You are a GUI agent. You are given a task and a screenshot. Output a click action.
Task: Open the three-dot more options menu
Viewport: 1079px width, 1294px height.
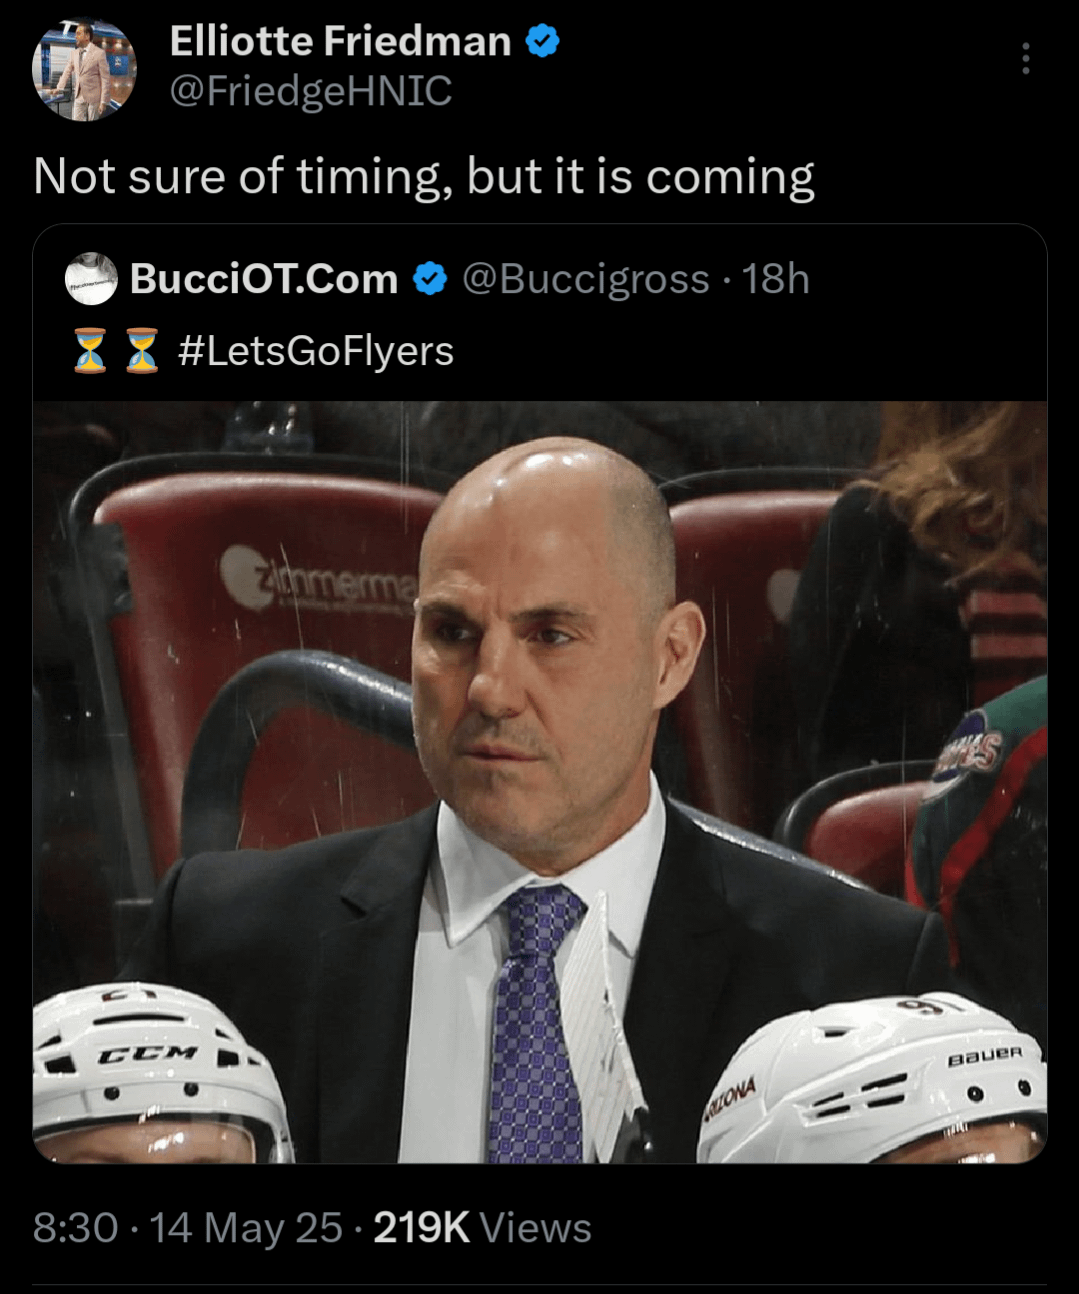(x=1025, y=59)
